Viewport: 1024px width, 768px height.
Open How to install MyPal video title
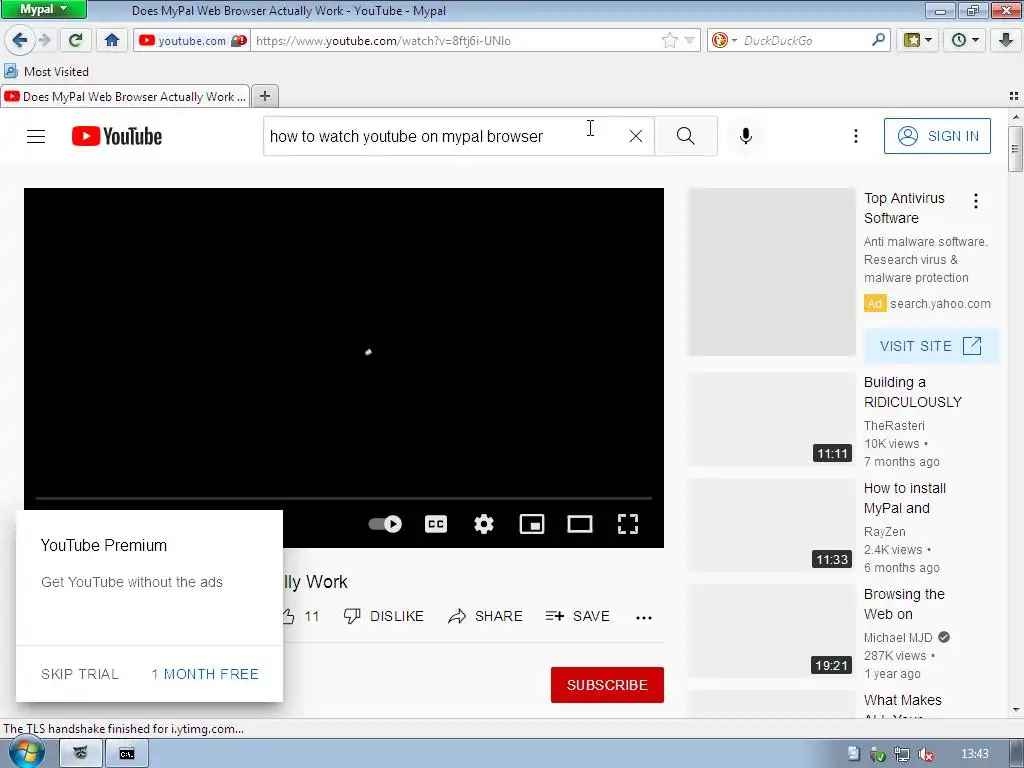click(905, 498)
